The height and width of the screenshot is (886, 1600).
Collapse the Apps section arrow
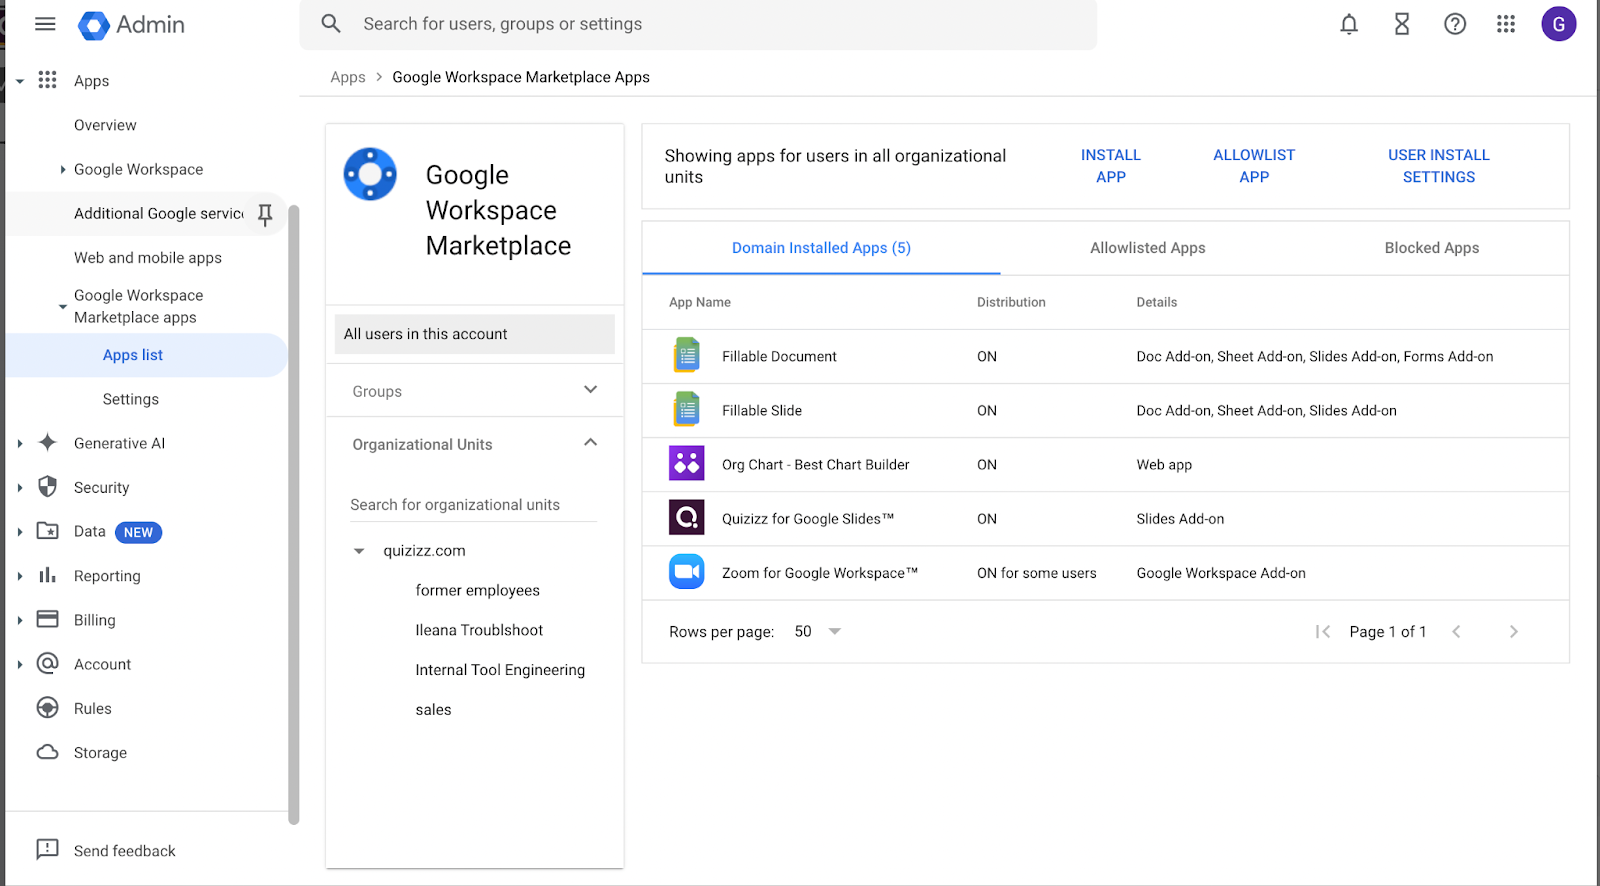(x=19, y=81)
